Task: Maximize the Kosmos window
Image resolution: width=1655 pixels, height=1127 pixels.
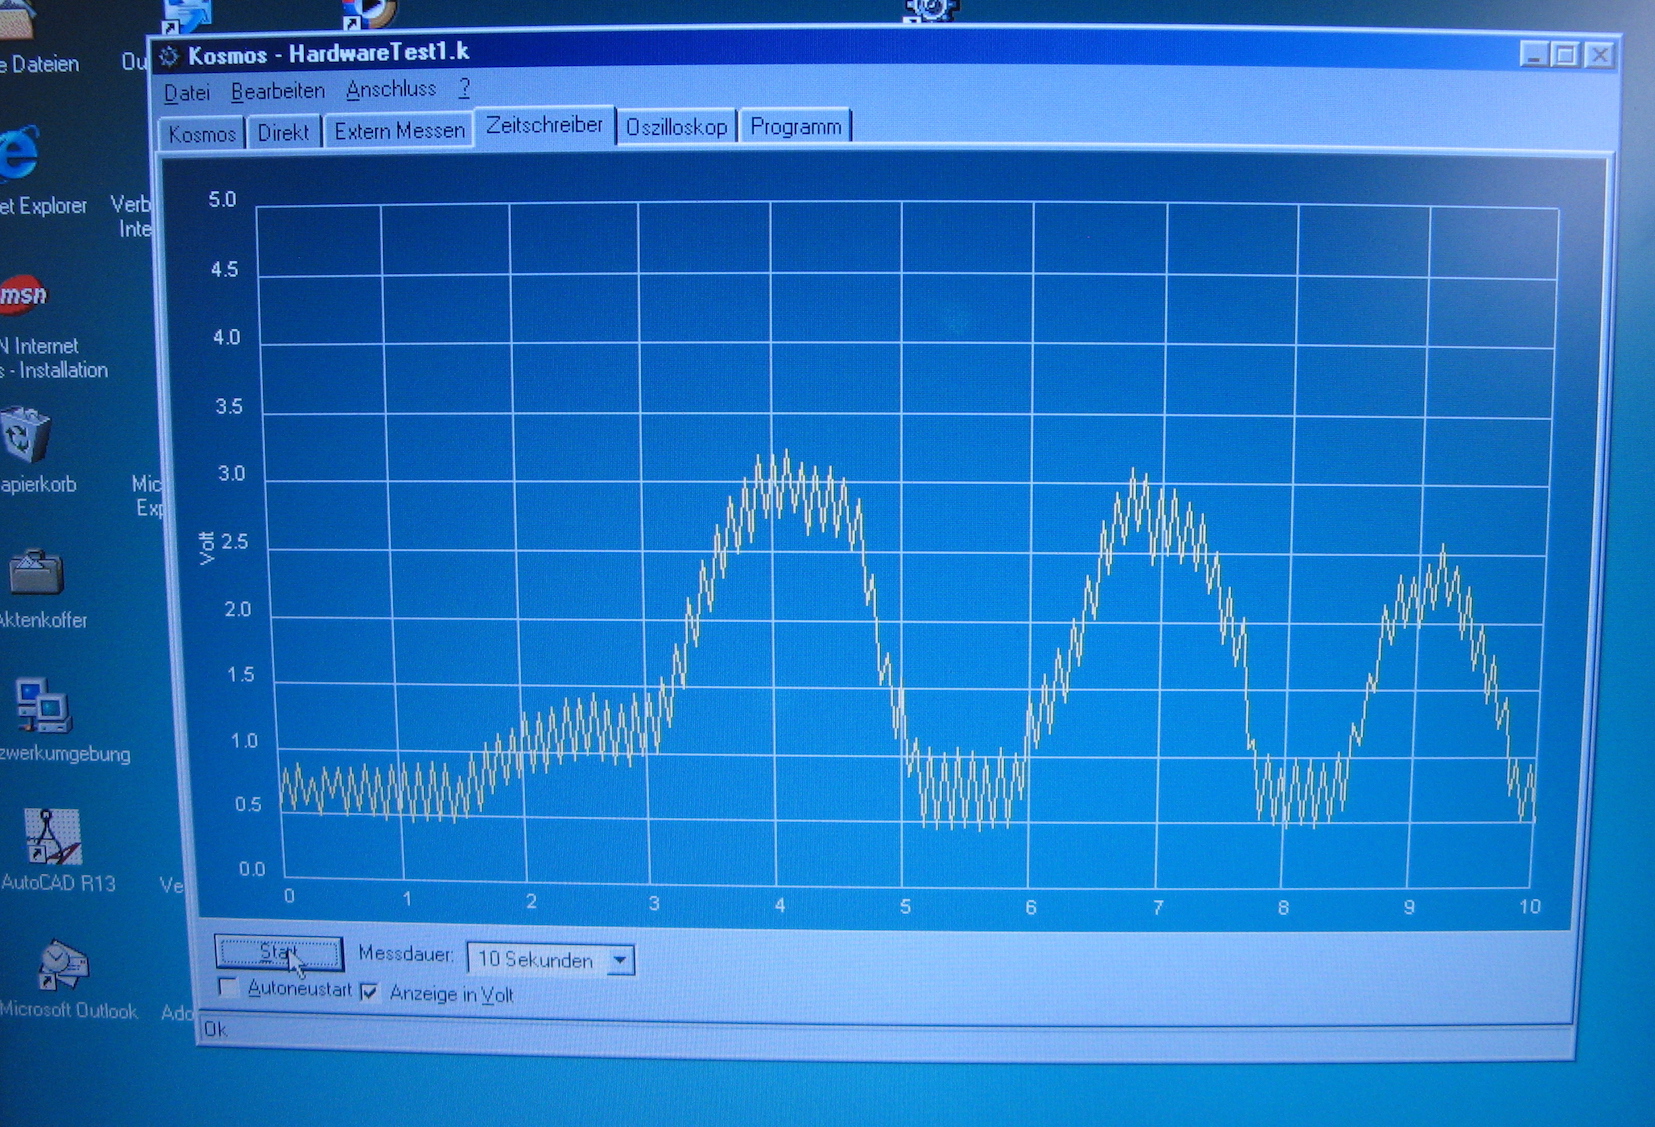Action: (1567, 54)
